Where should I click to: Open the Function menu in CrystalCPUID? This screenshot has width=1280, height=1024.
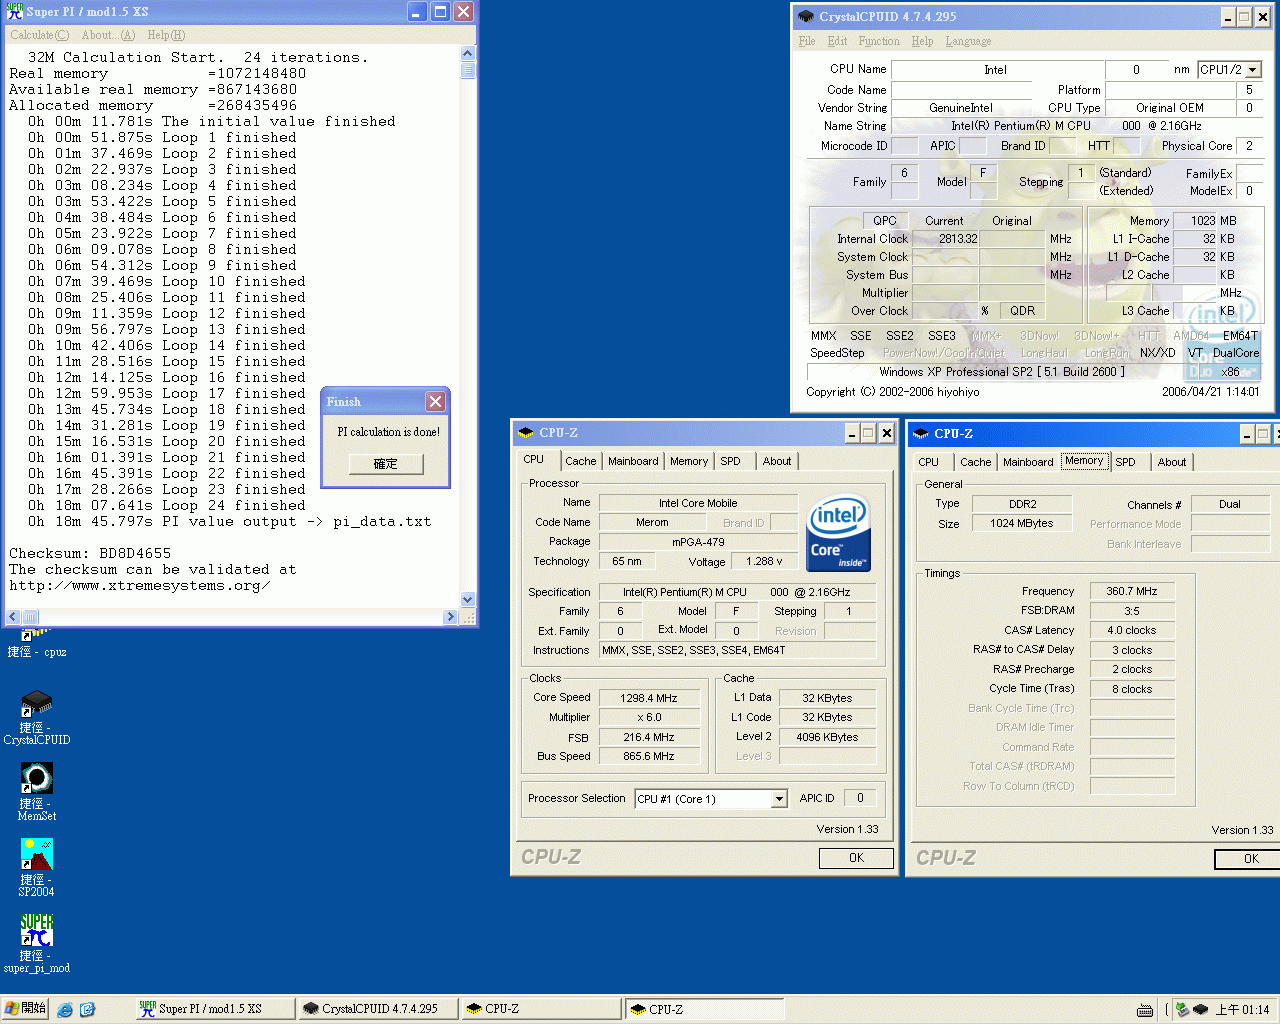click(879, 41)
